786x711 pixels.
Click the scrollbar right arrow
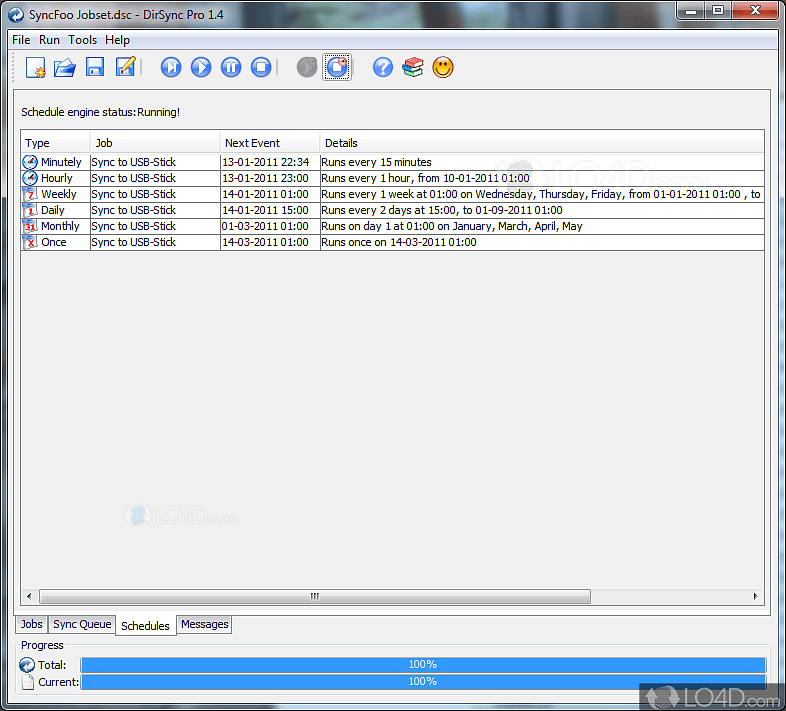click(755, 596)
